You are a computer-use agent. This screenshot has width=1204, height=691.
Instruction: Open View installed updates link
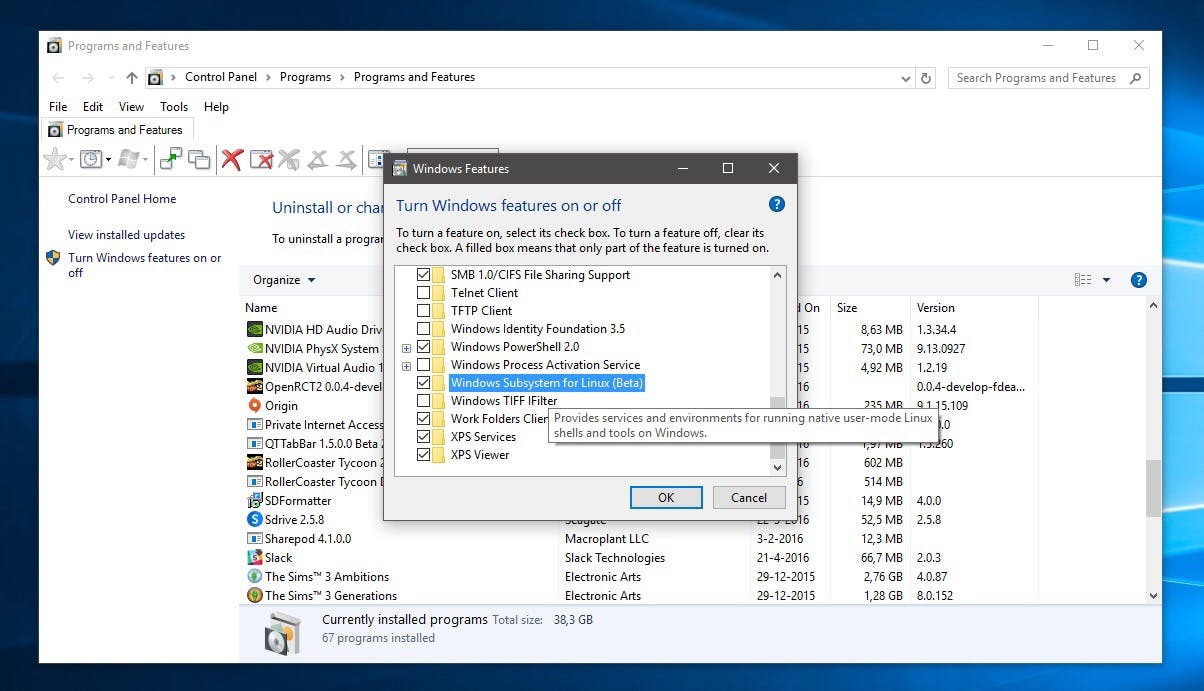point(126,235)
